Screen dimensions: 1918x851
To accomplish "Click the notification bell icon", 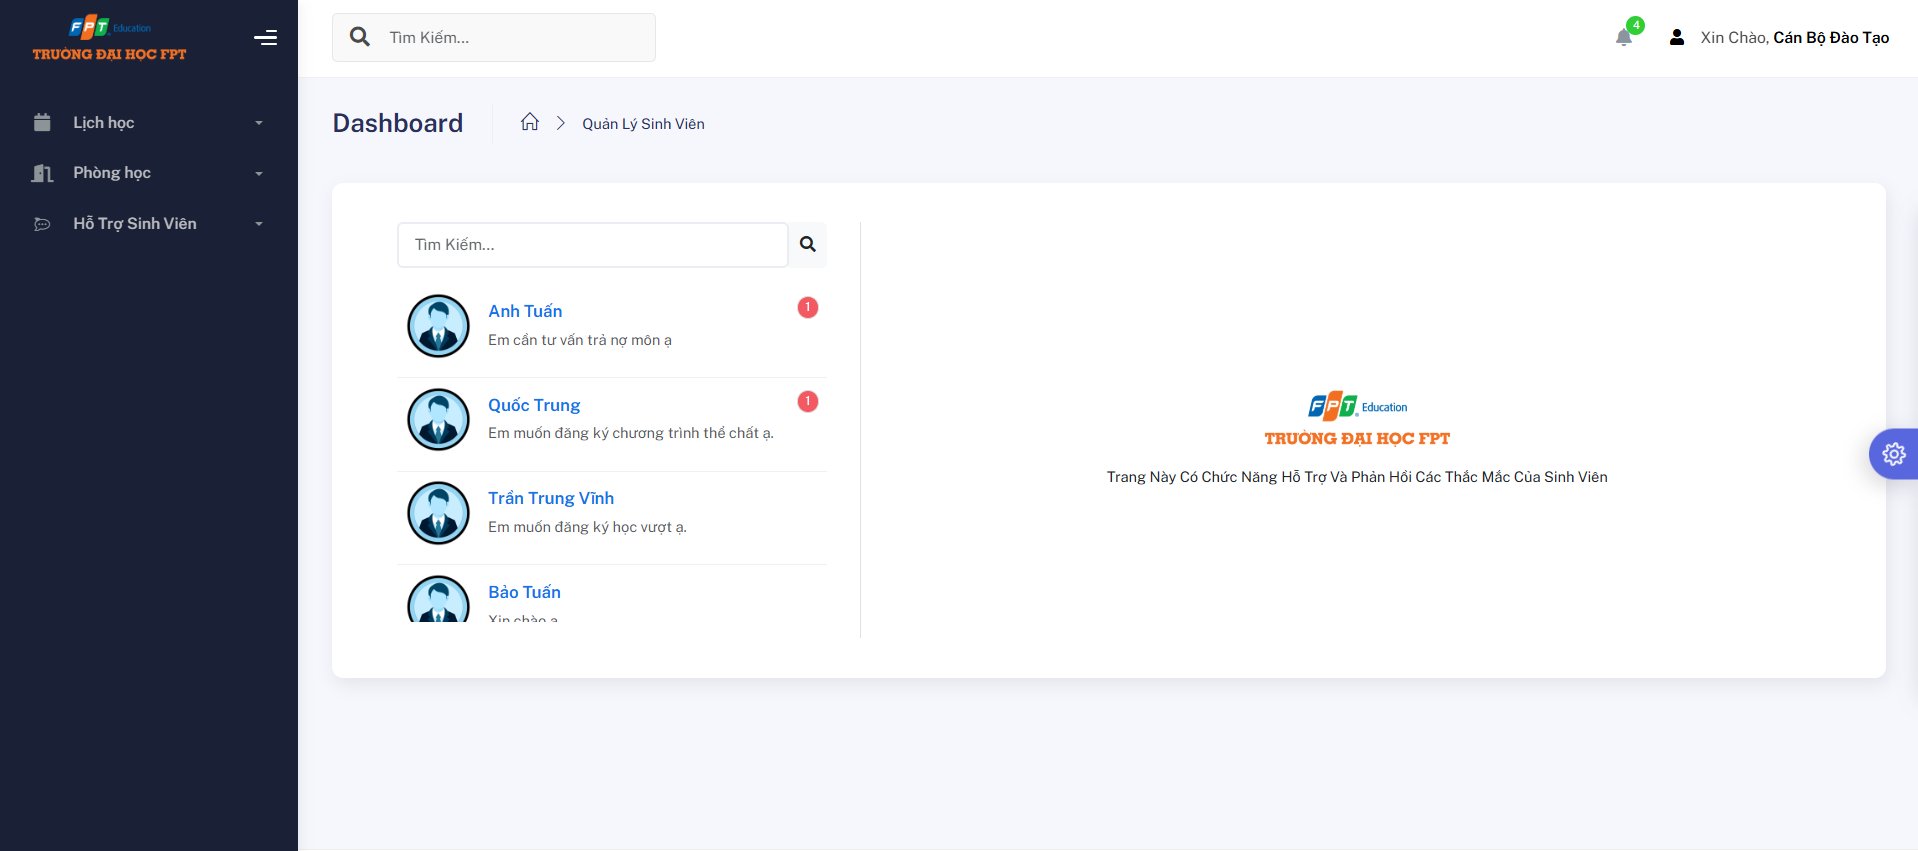I will click(x=1623, y=38).
